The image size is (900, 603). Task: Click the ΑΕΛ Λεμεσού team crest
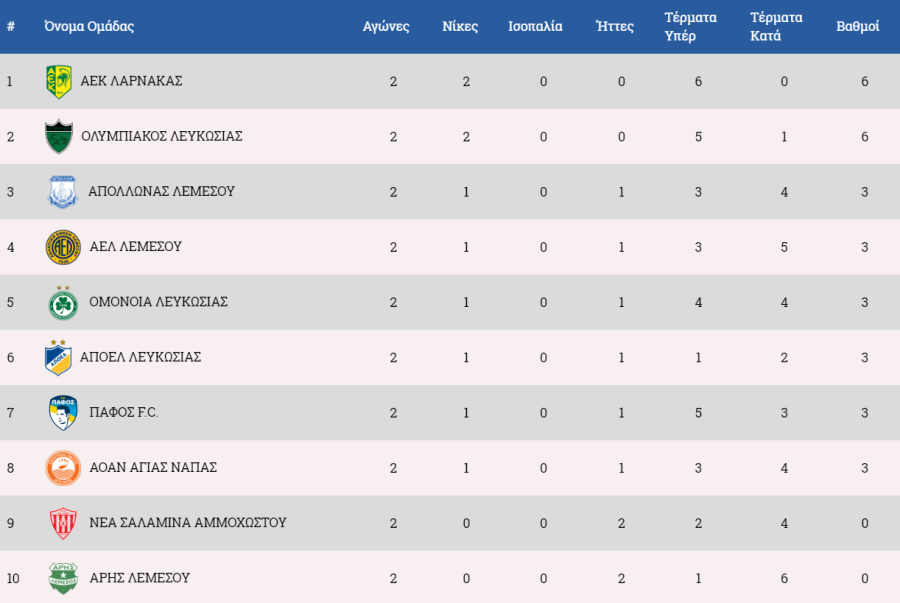click(63, 247)
